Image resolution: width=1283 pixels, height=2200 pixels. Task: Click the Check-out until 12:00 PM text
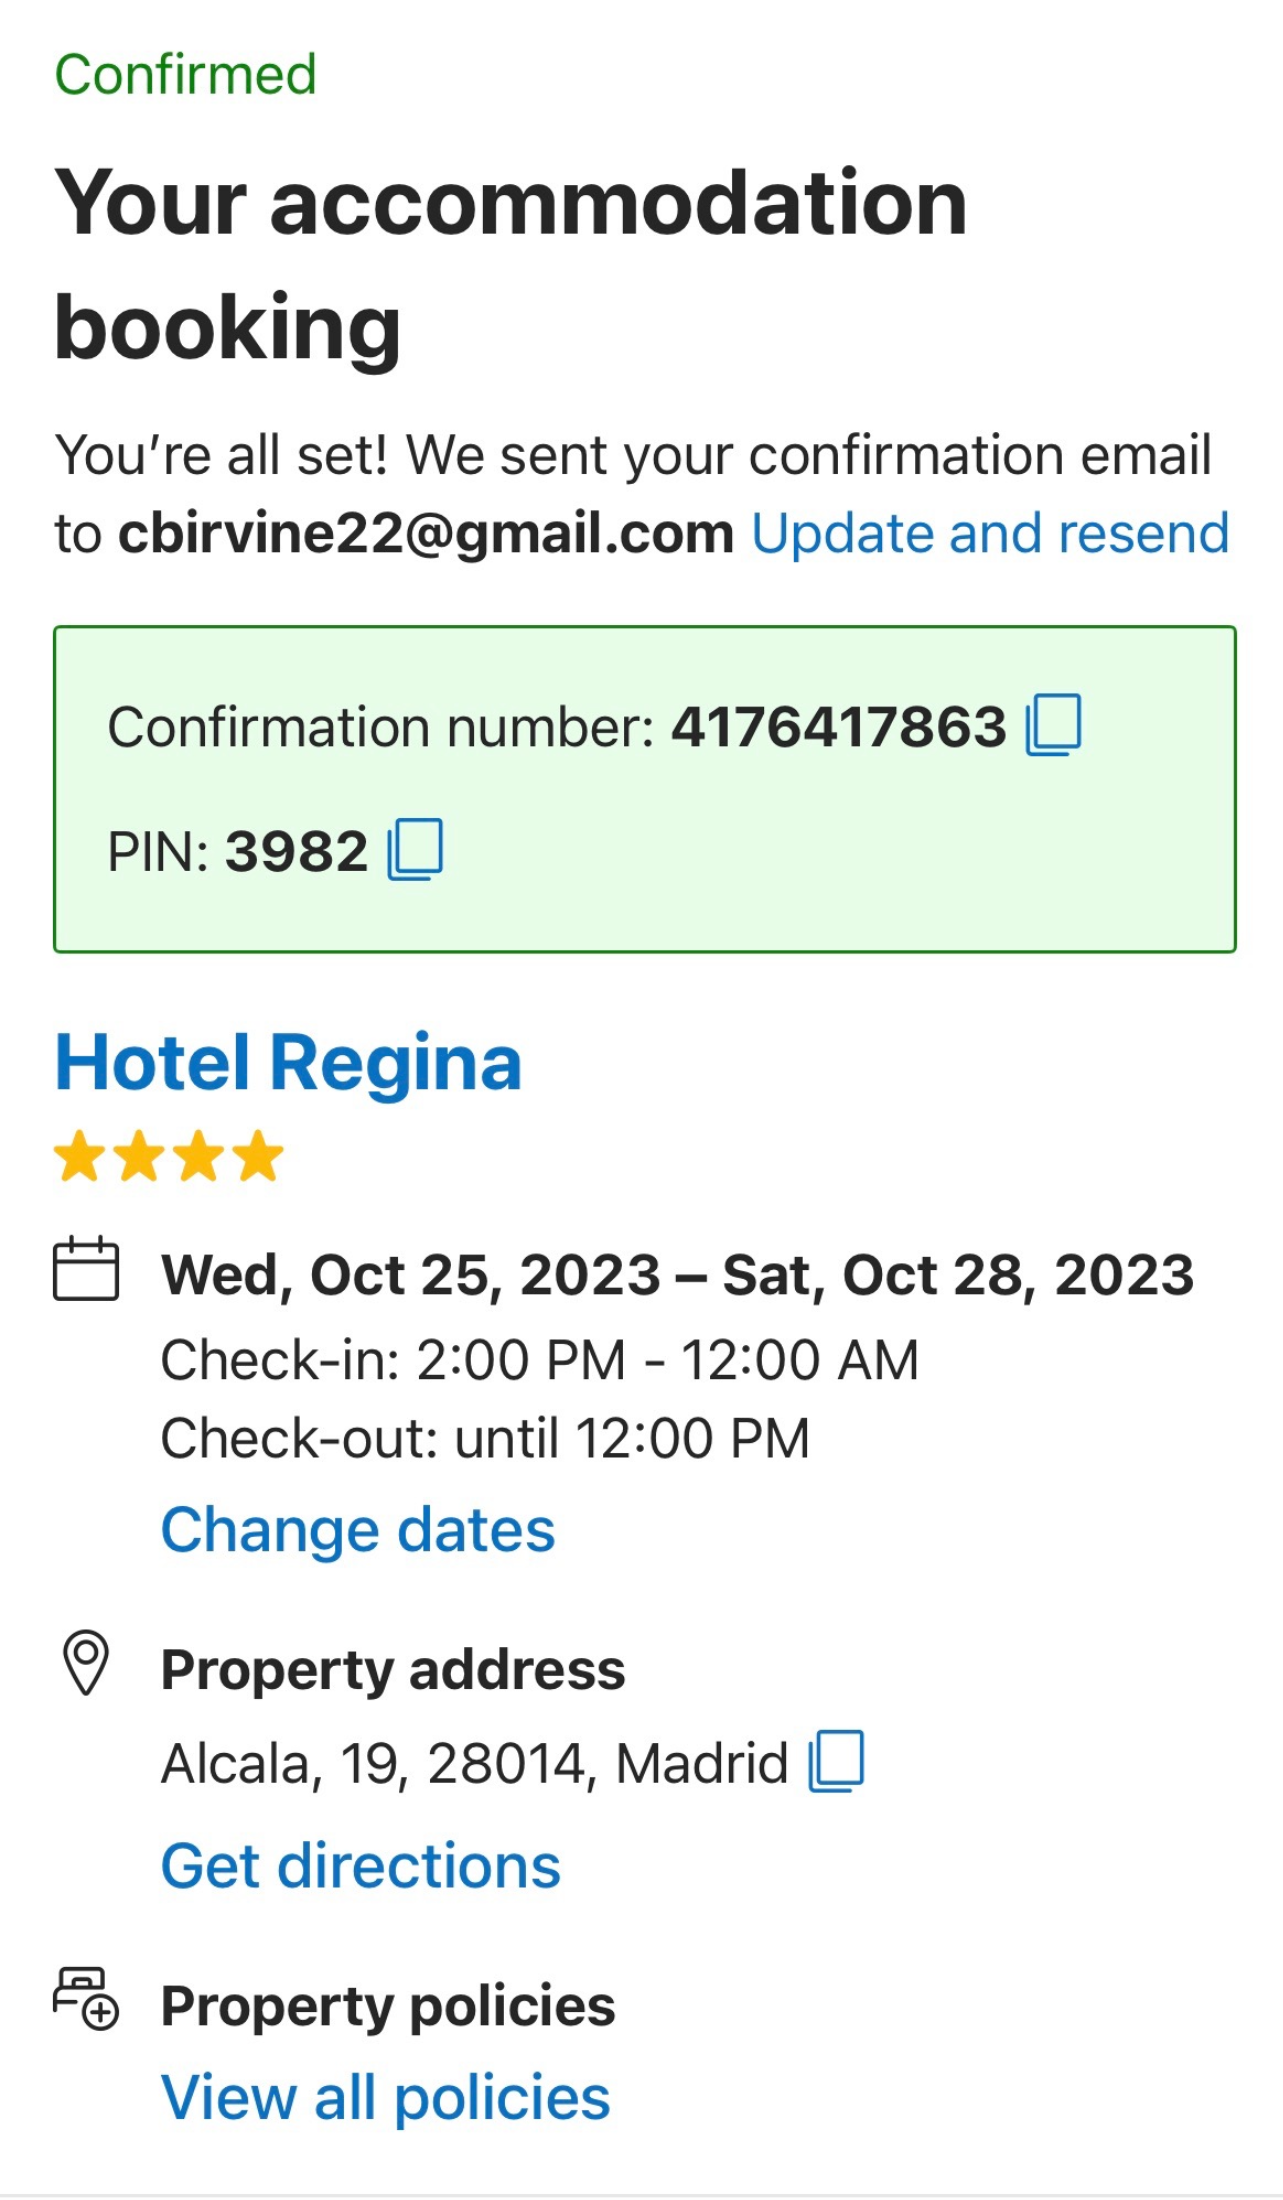tap(485, 1439)
